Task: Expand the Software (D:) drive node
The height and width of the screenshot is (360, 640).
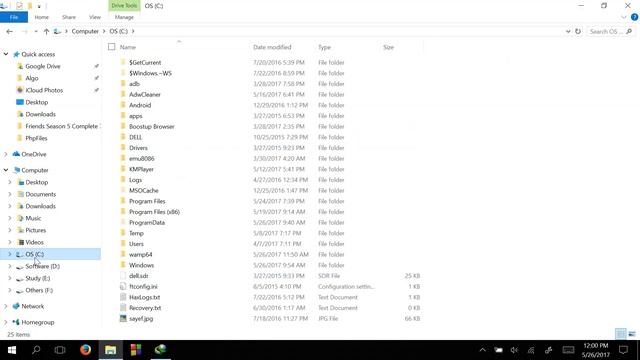Action: click(10, 266)
